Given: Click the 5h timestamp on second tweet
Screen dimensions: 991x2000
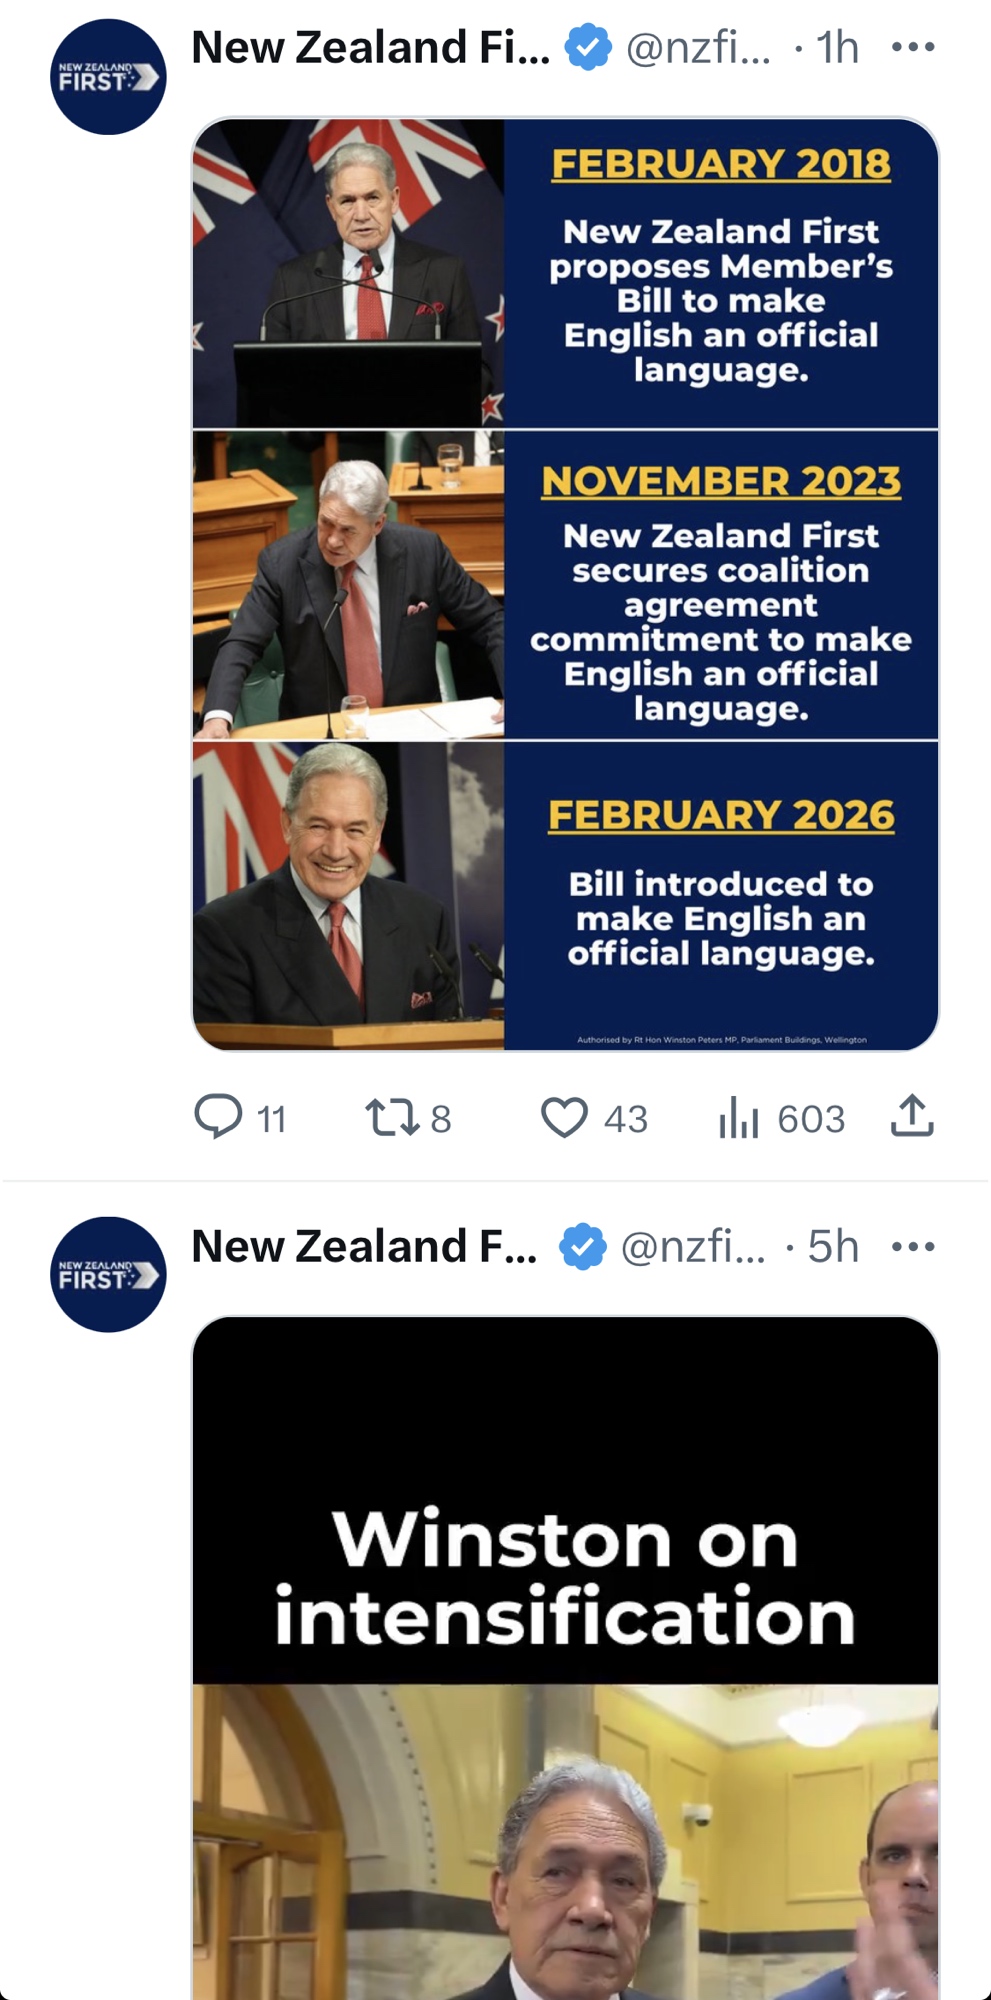Looking at the screenshot, I should click(833, 1246).
